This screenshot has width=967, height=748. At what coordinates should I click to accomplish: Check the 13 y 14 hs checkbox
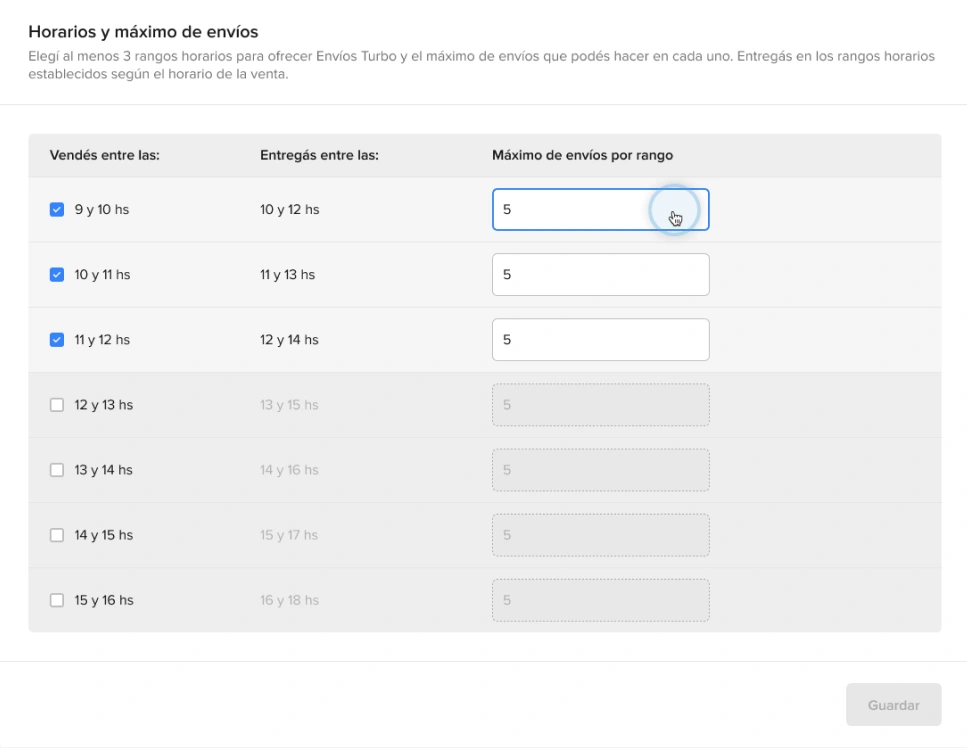pyautogui.click(x=57, y=470)
